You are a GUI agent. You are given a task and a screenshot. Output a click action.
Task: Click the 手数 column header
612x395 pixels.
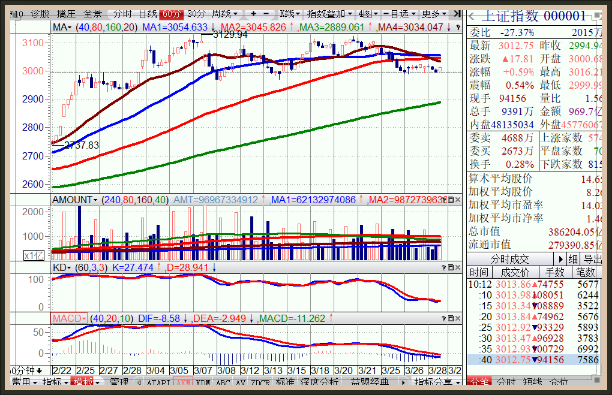pos(555,272)
